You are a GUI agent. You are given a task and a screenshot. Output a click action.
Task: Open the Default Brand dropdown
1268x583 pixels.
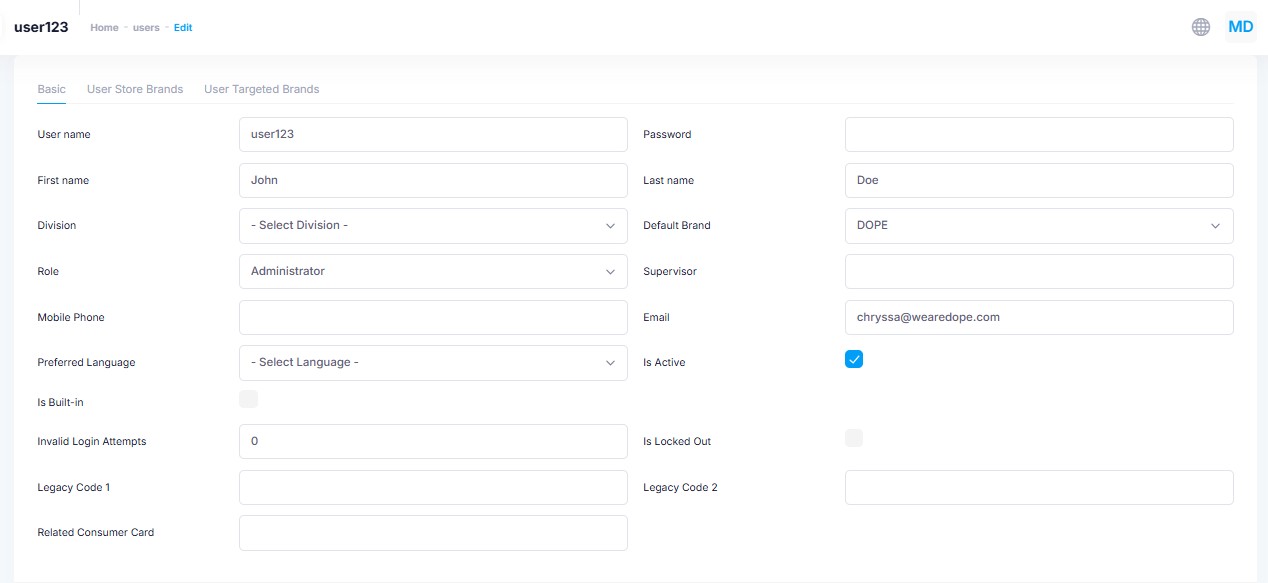1039,226
